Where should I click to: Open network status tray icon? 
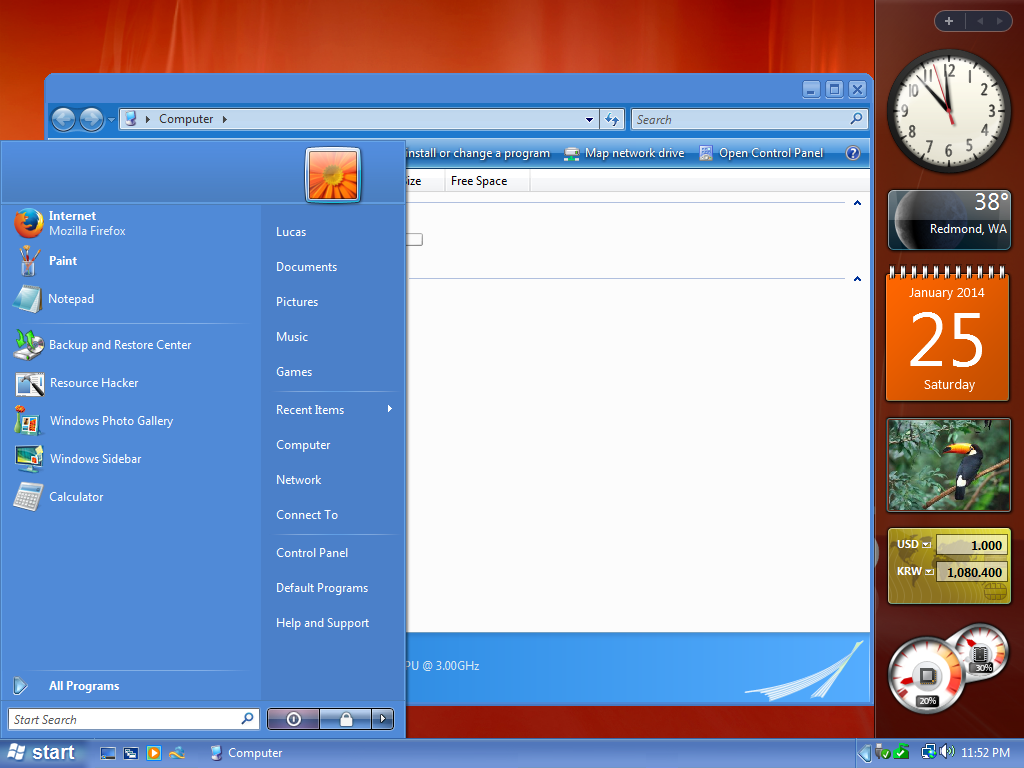[x=928, y=752]
